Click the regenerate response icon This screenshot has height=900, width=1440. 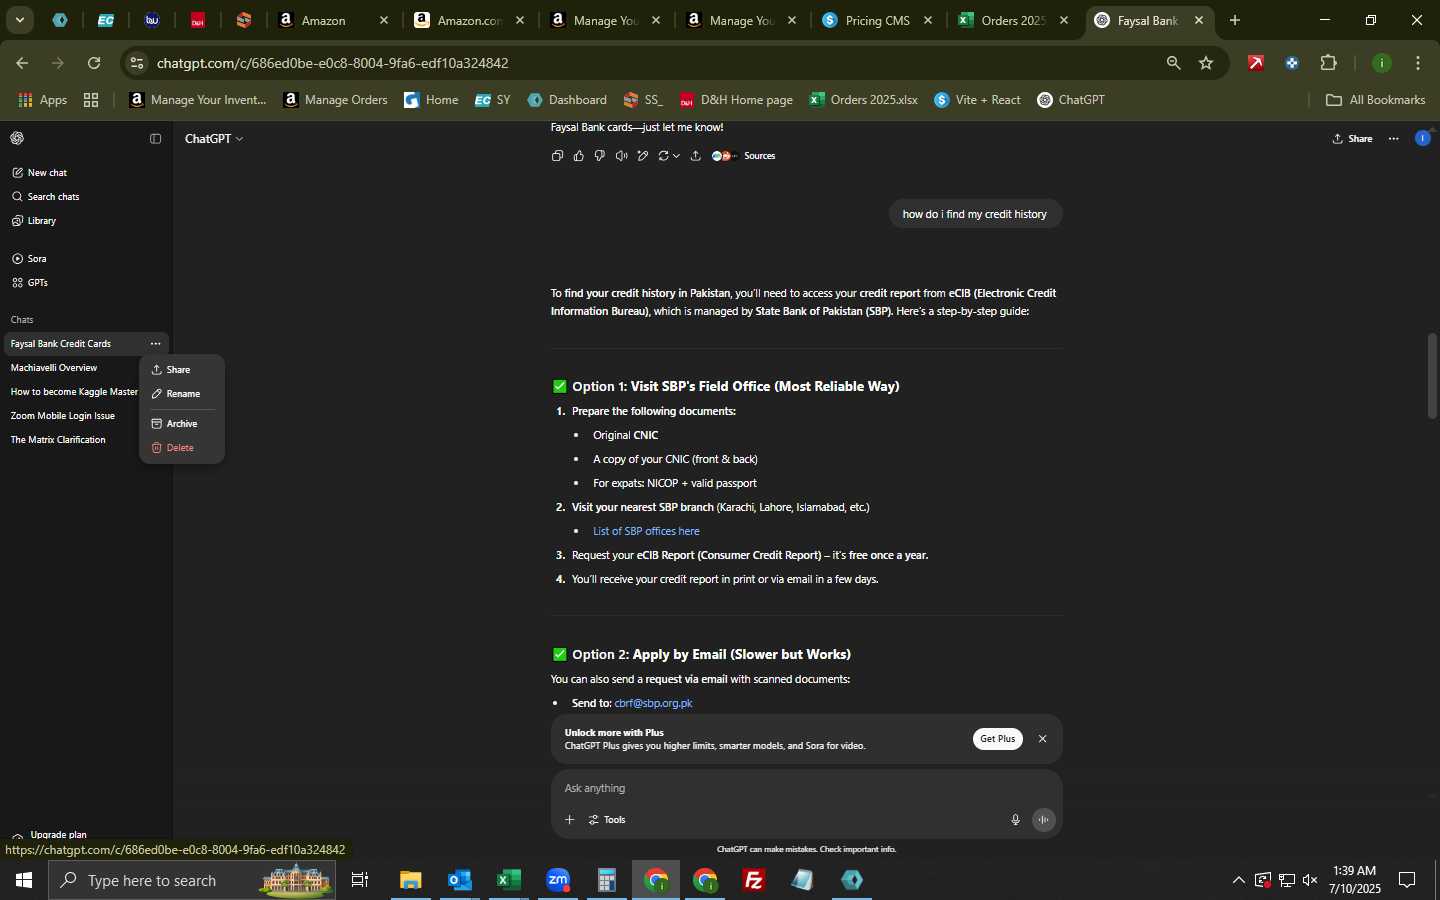tap(664, 156)
